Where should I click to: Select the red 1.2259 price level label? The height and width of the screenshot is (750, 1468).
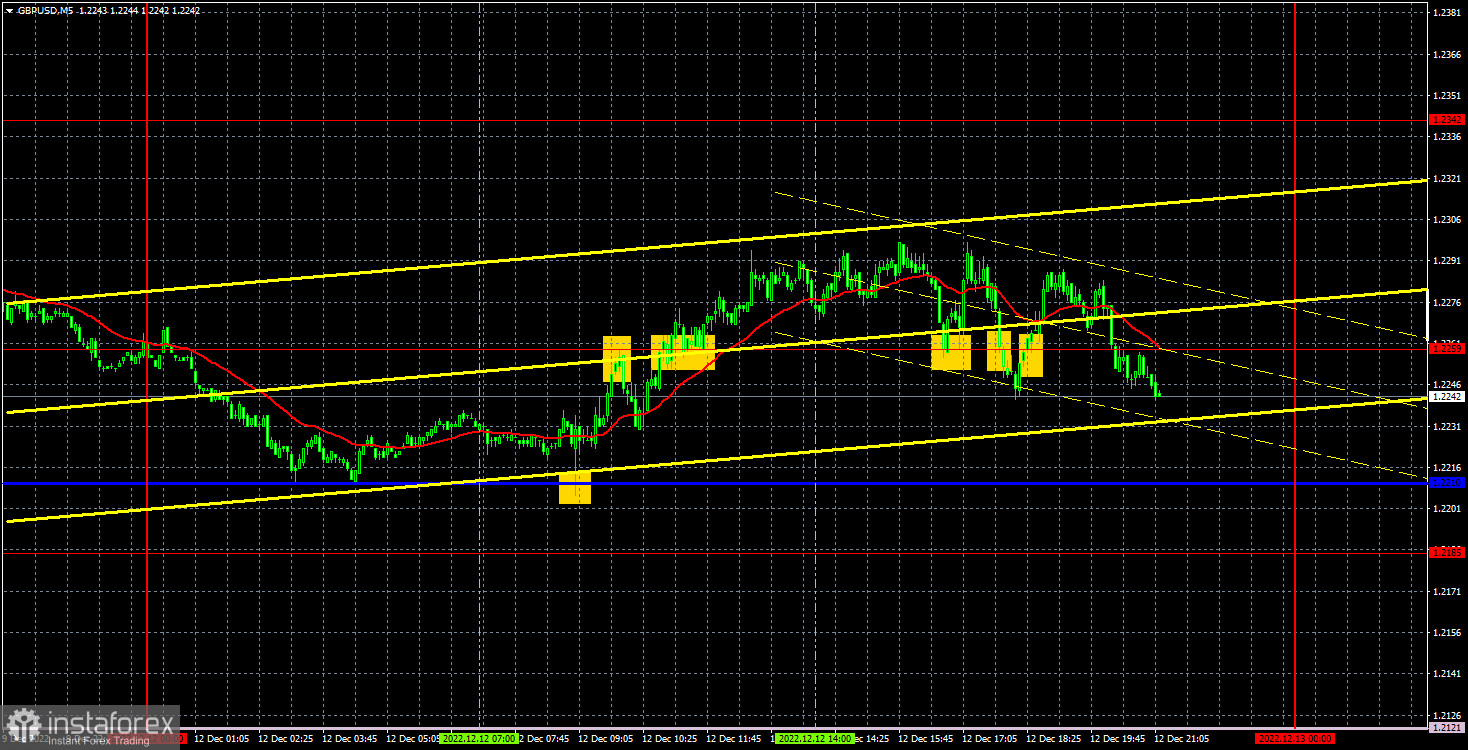click(1448, 348)
